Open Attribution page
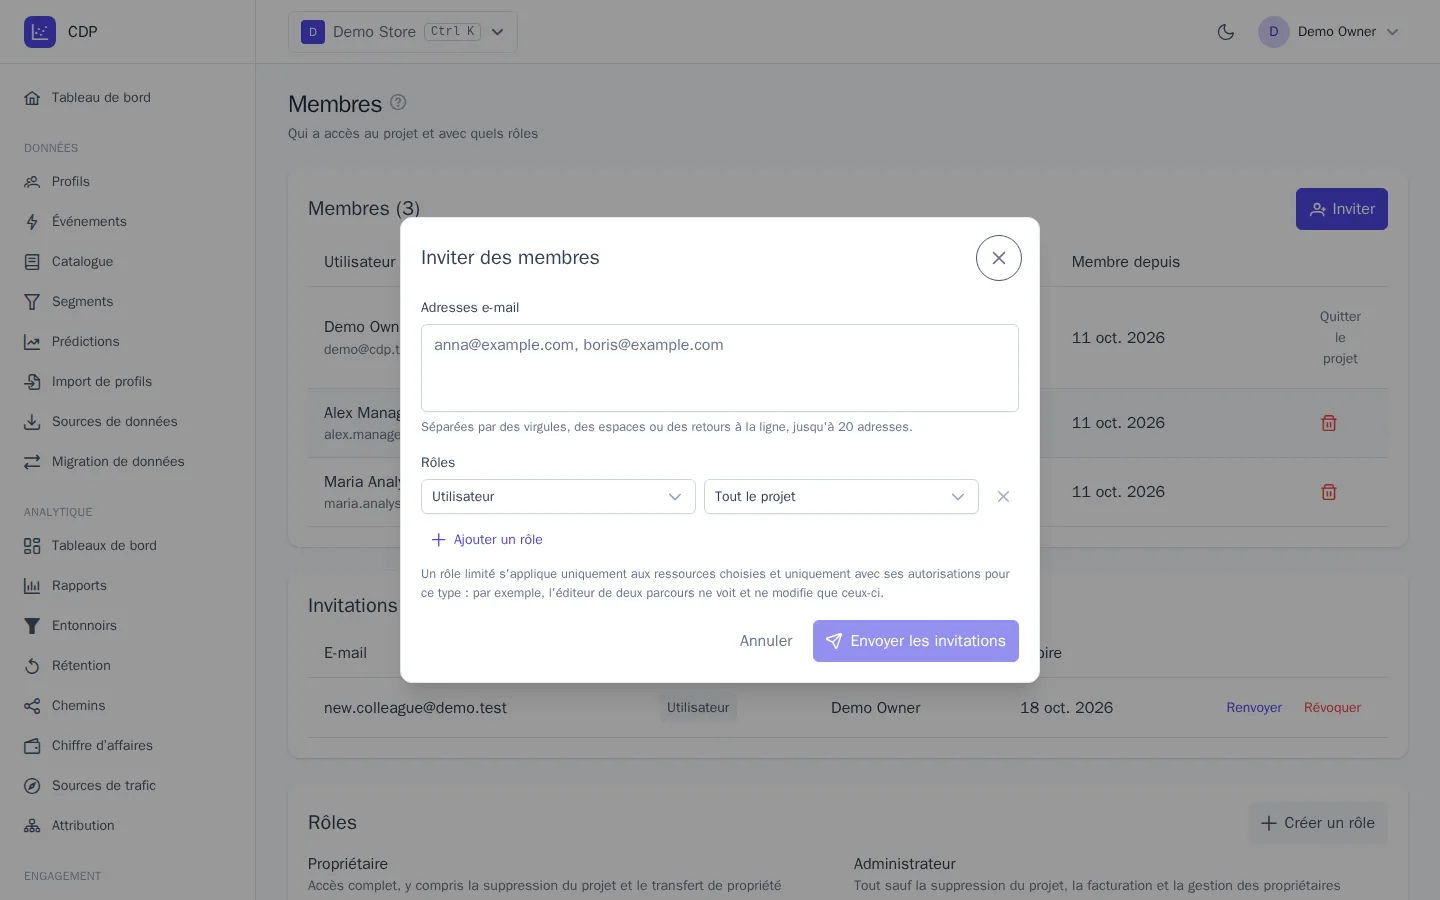This screenshot has height=900, width=1440. pos(127,826)
